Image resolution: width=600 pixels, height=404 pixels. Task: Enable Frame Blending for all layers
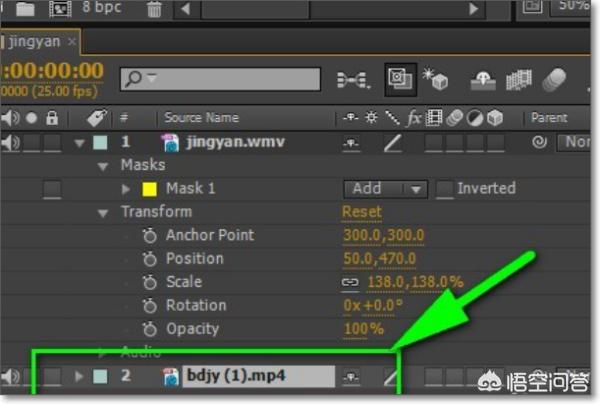(x=519, y=80)
